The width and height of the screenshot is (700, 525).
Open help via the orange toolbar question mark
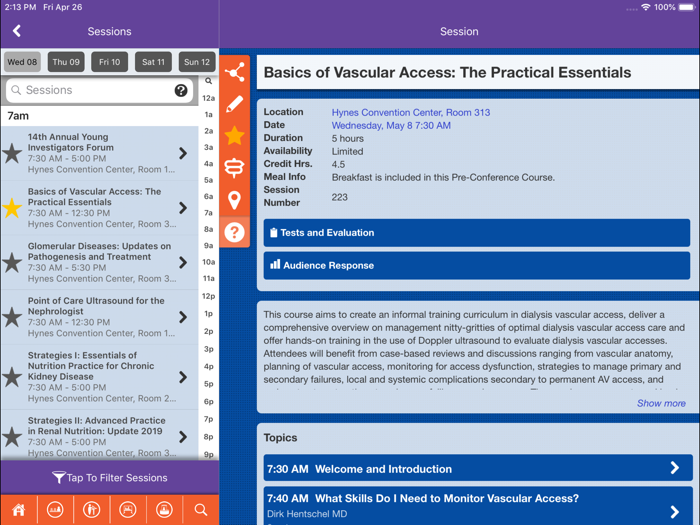(235, 232)
